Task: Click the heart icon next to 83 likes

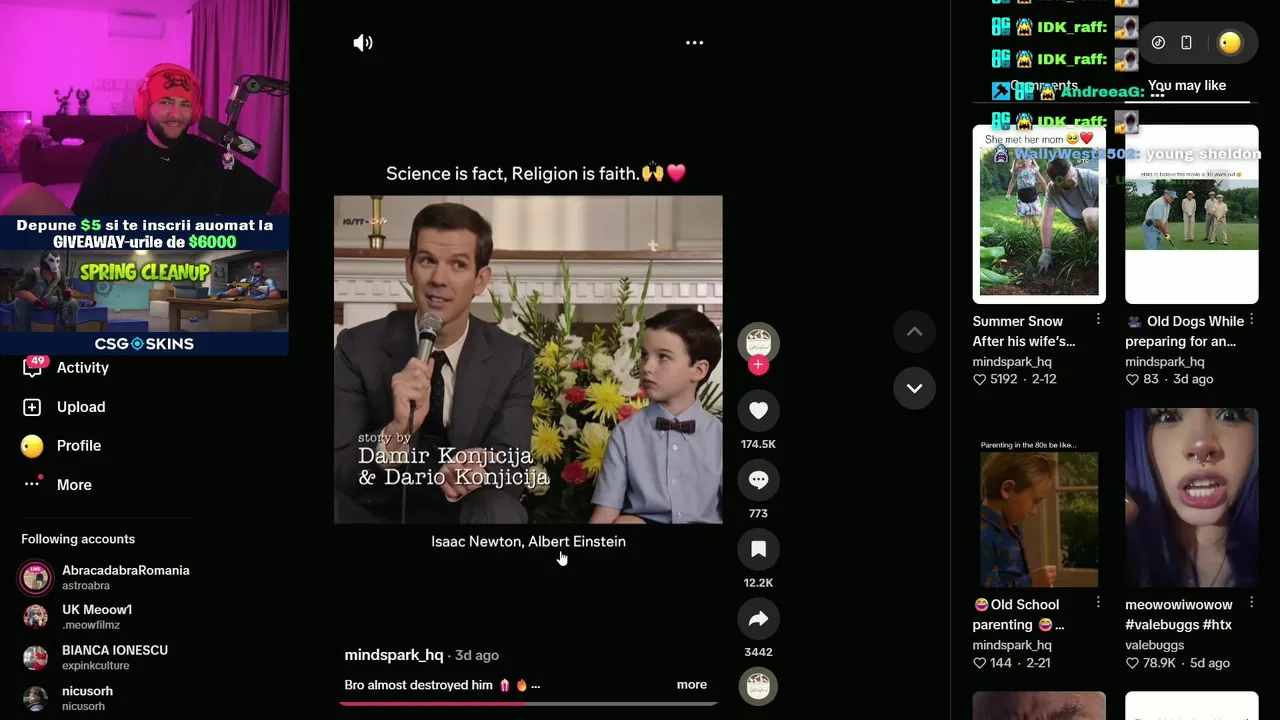Action: [x=1132, y=380]
